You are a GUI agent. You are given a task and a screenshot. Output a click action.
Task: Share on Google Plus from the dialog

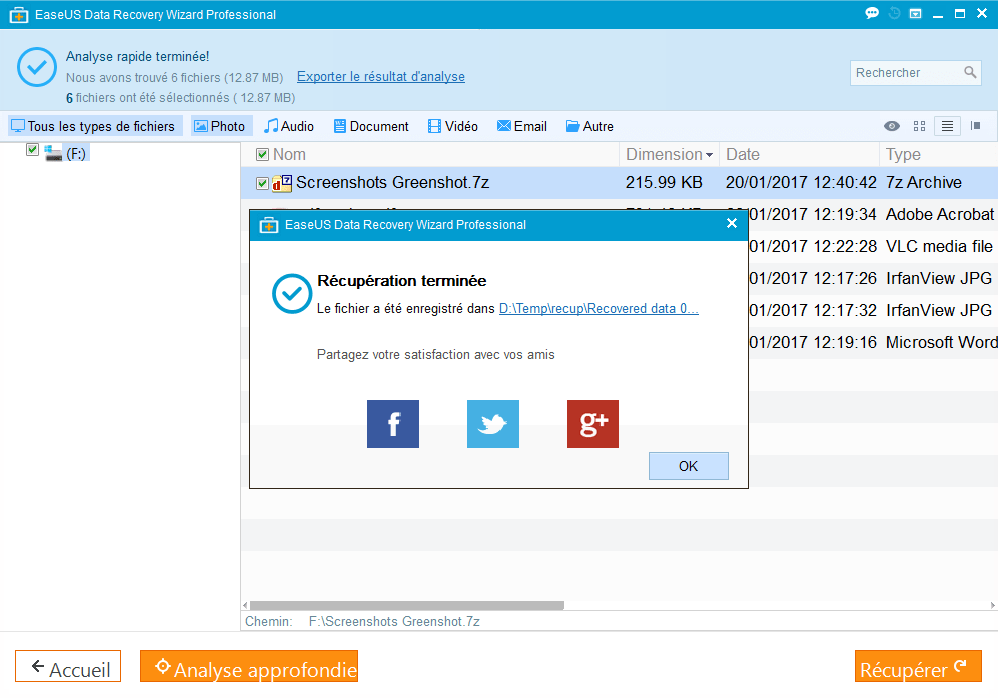(593, 424)
